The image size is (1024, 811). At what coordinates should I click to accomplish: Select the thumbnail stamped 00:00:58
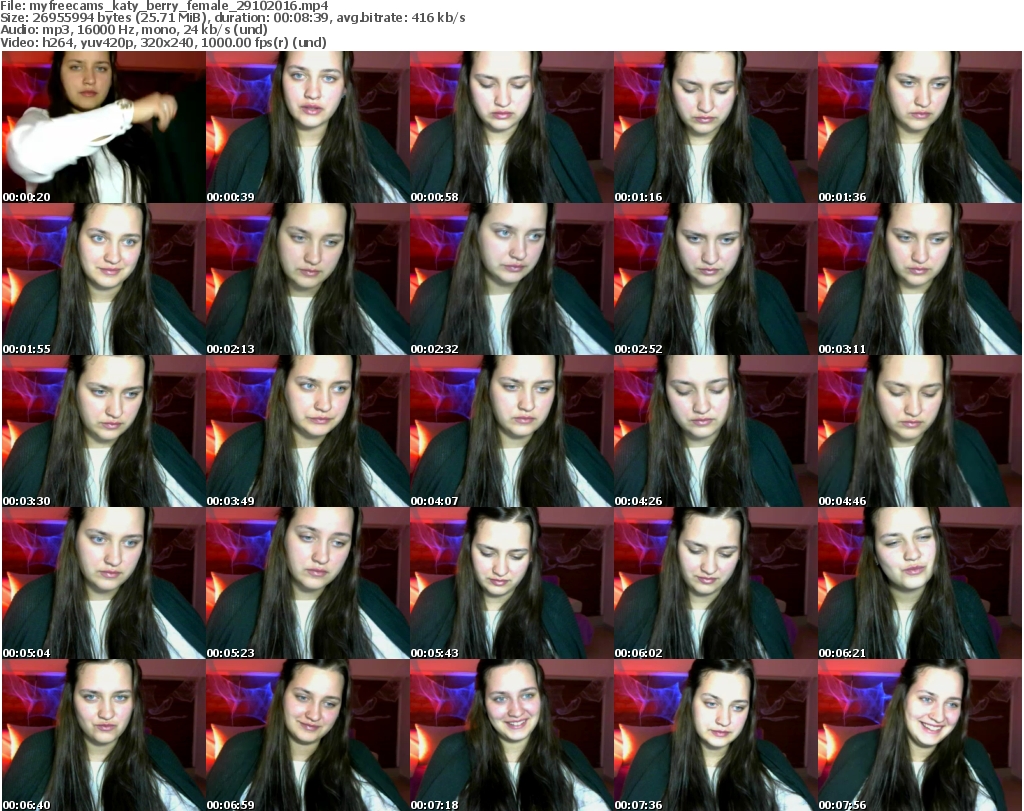(511, 127)
